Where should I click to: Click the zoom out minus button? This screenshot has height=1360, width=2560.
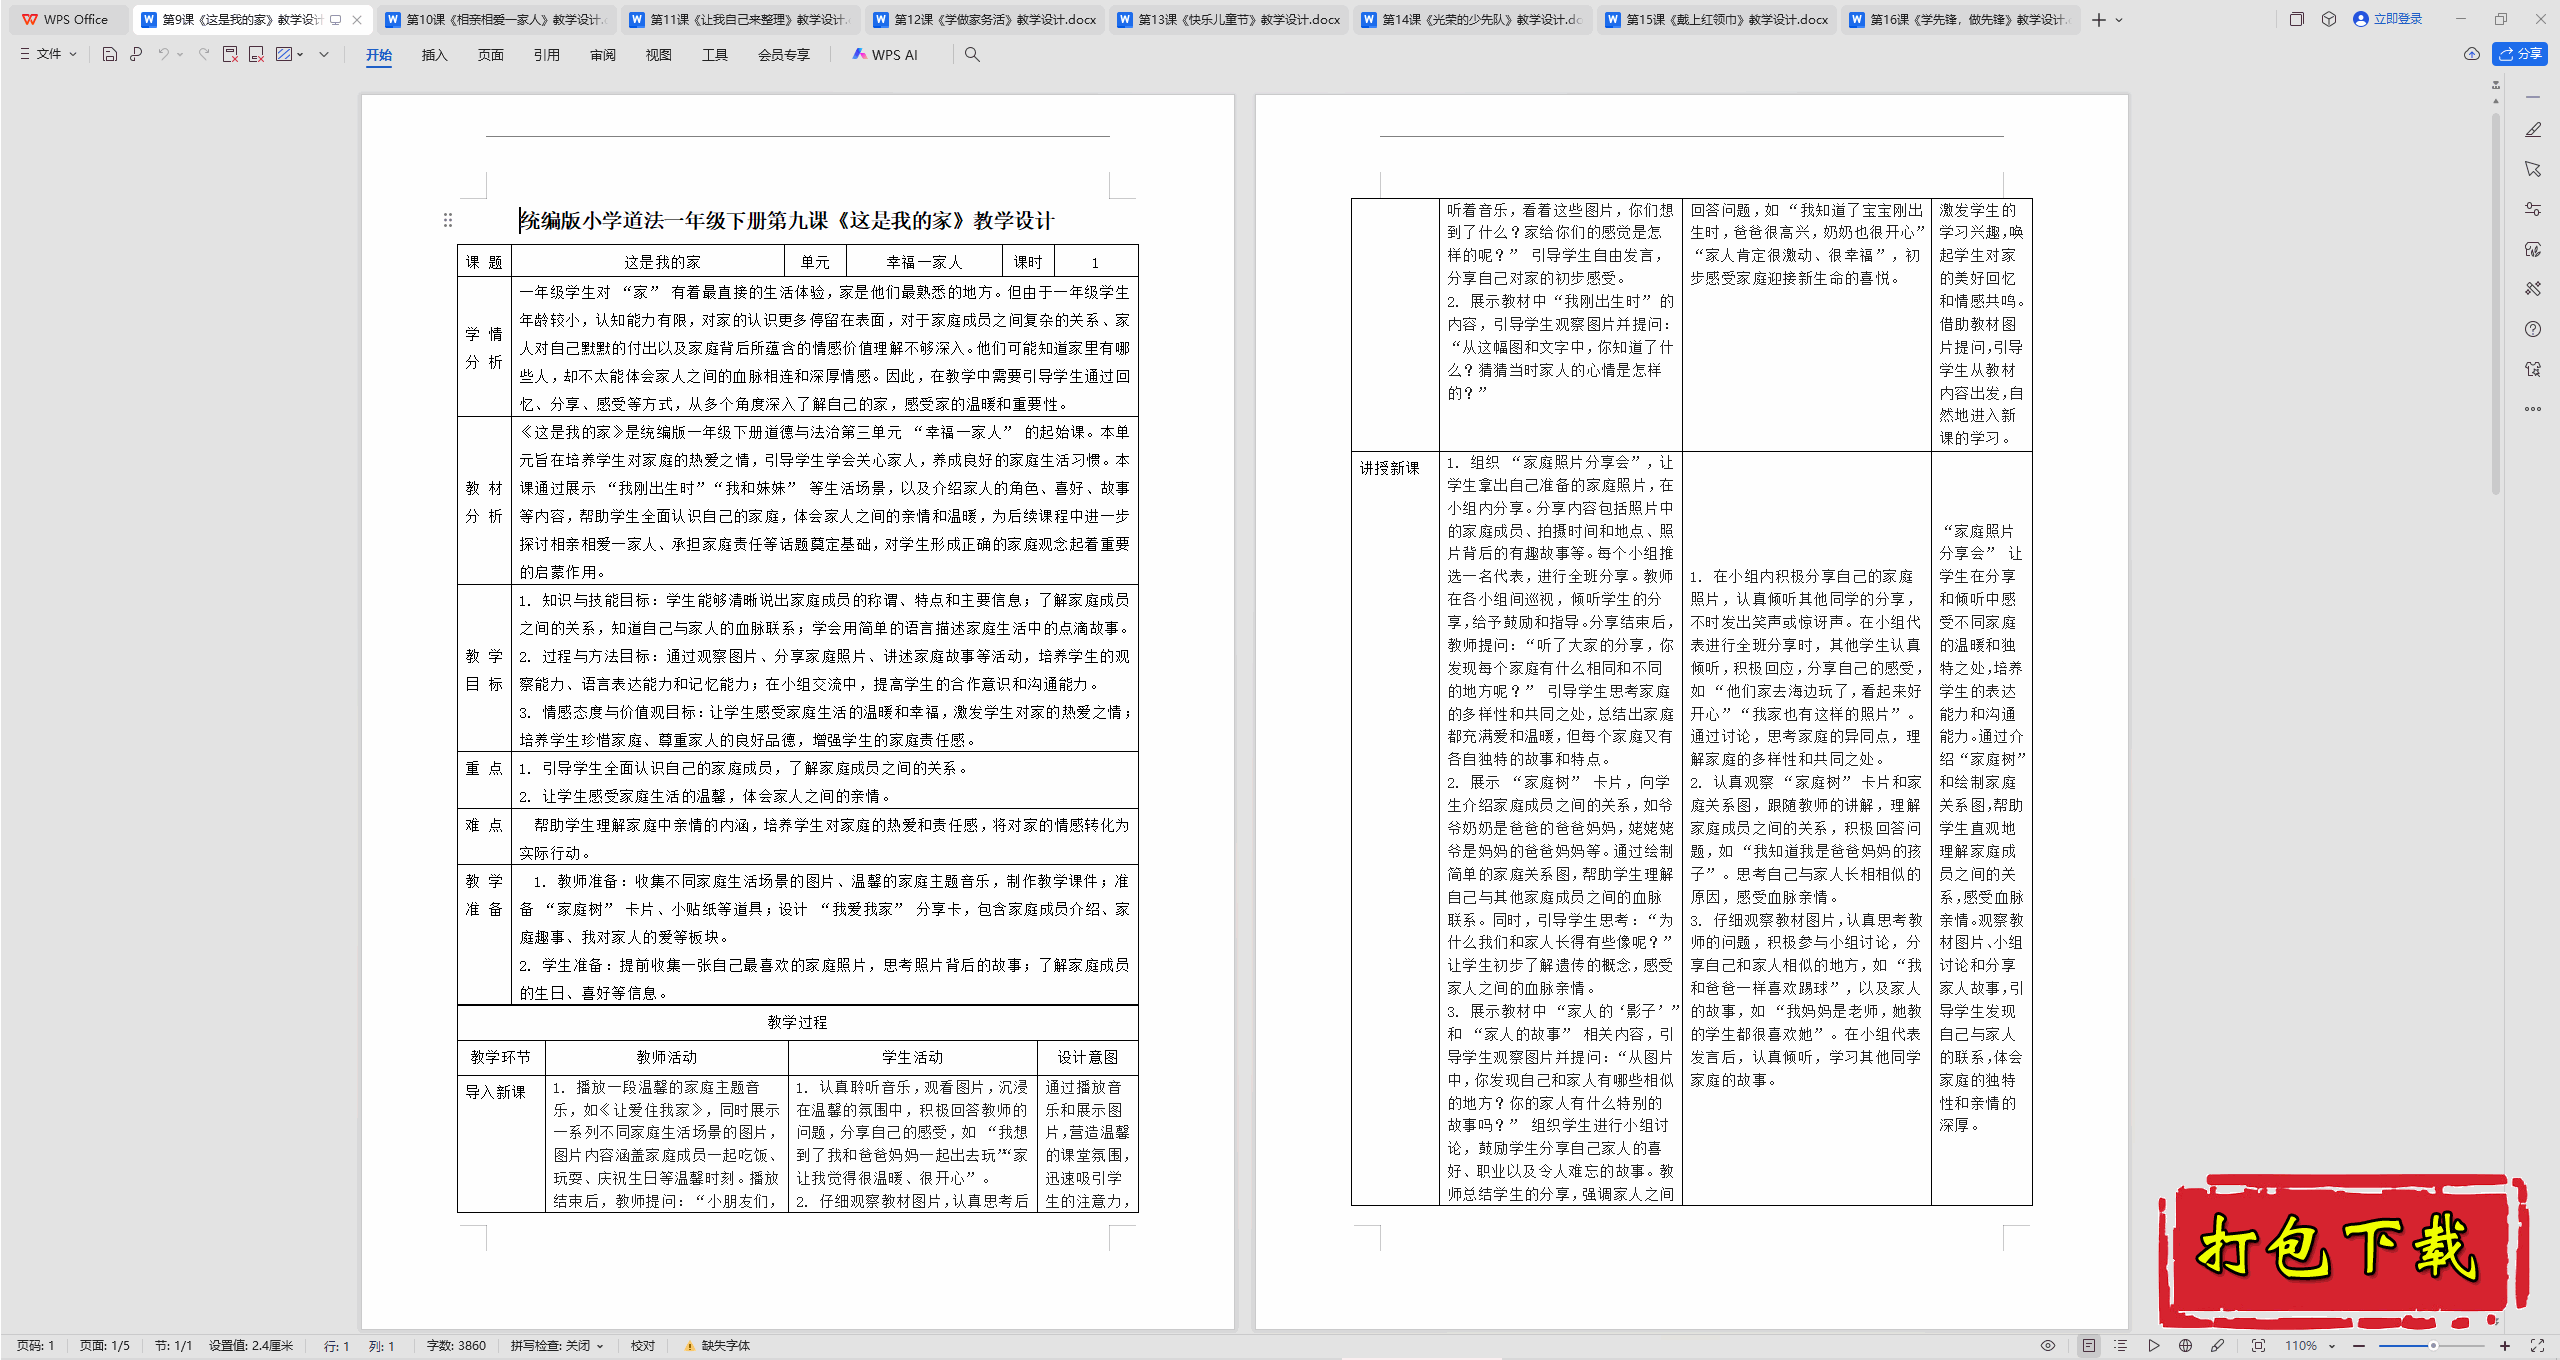(2360, 1346)
